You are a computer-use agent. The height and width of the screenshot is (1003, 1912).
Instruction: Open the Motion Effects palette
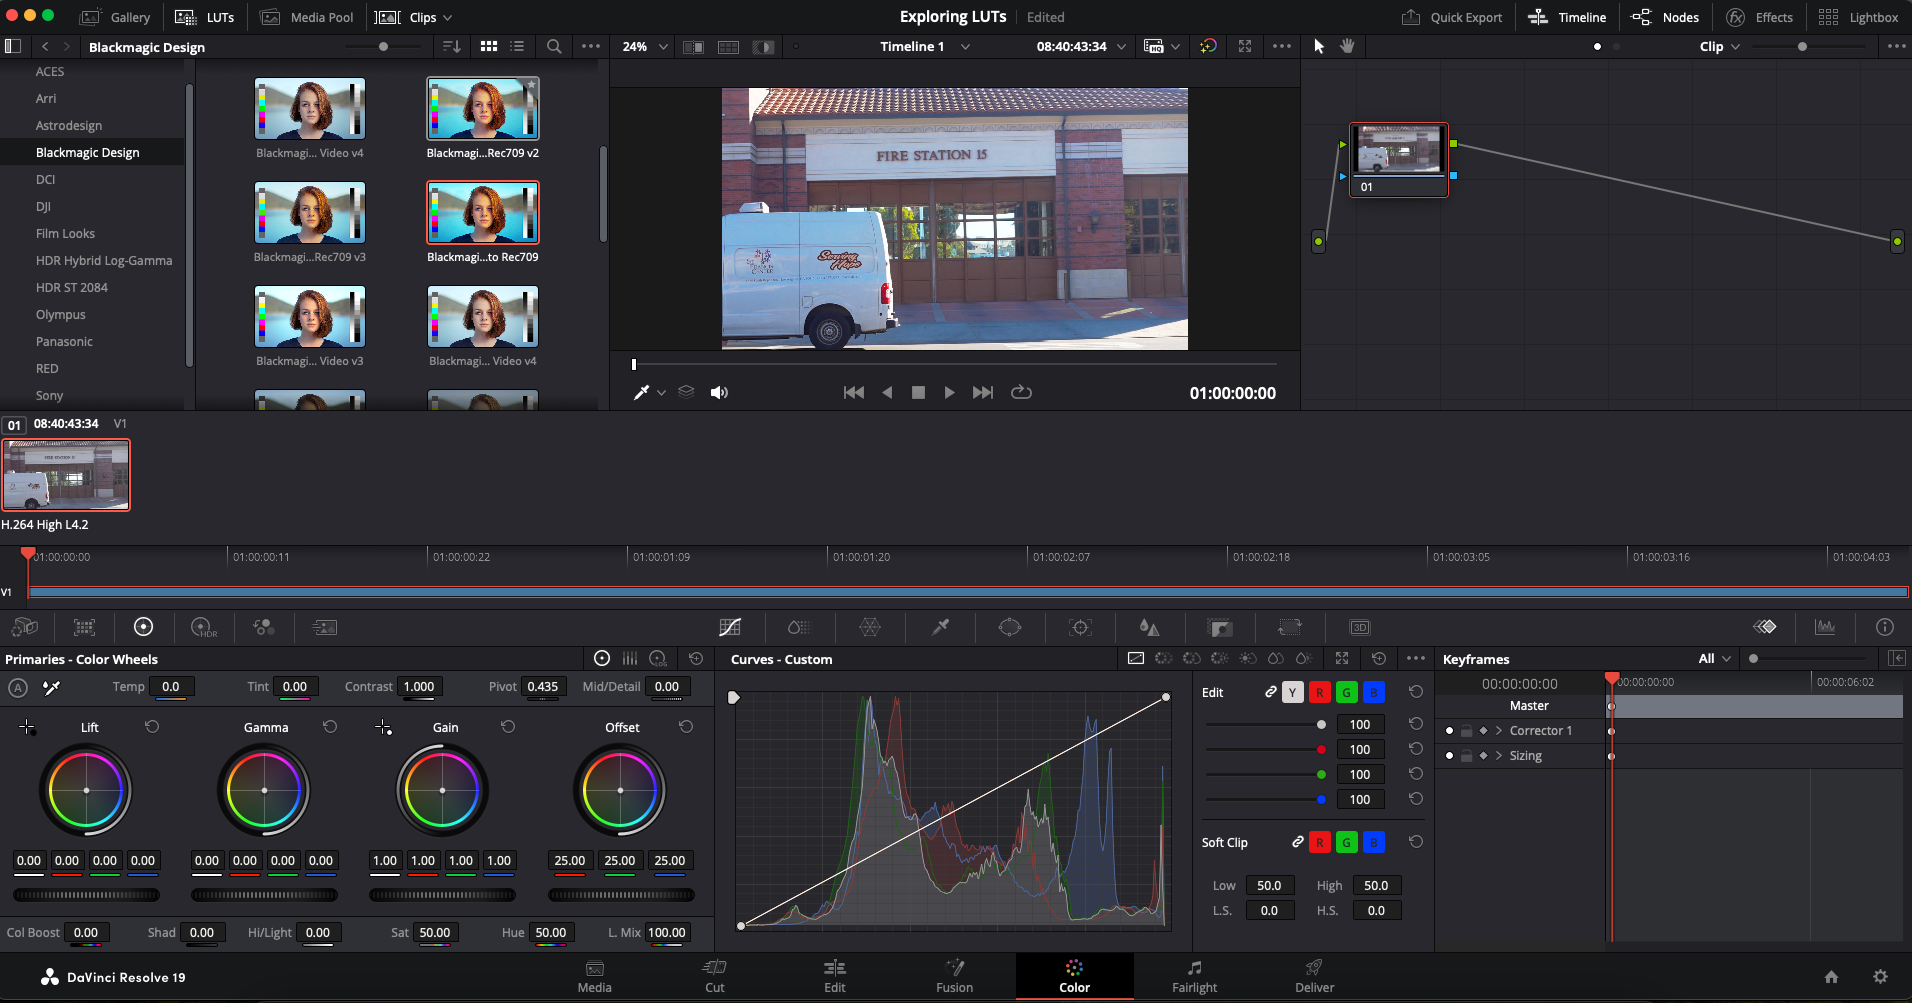(324, 627)
